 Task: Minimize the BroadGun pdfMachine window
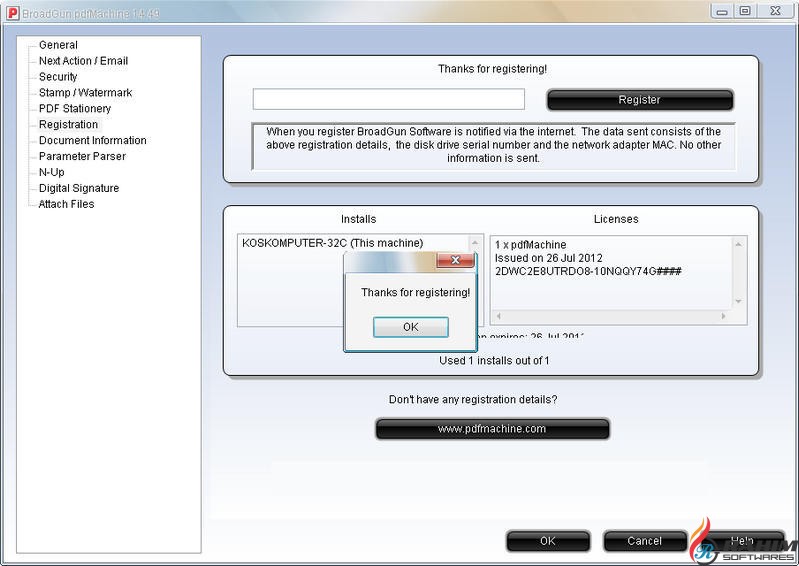(x=722, y=11)
